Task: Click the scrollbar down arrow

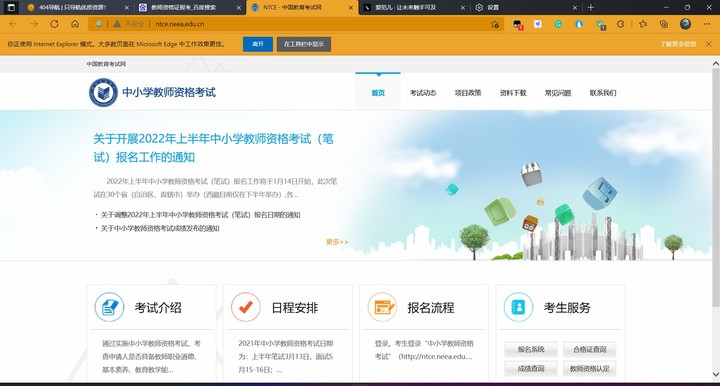Action: click(715, 375)
